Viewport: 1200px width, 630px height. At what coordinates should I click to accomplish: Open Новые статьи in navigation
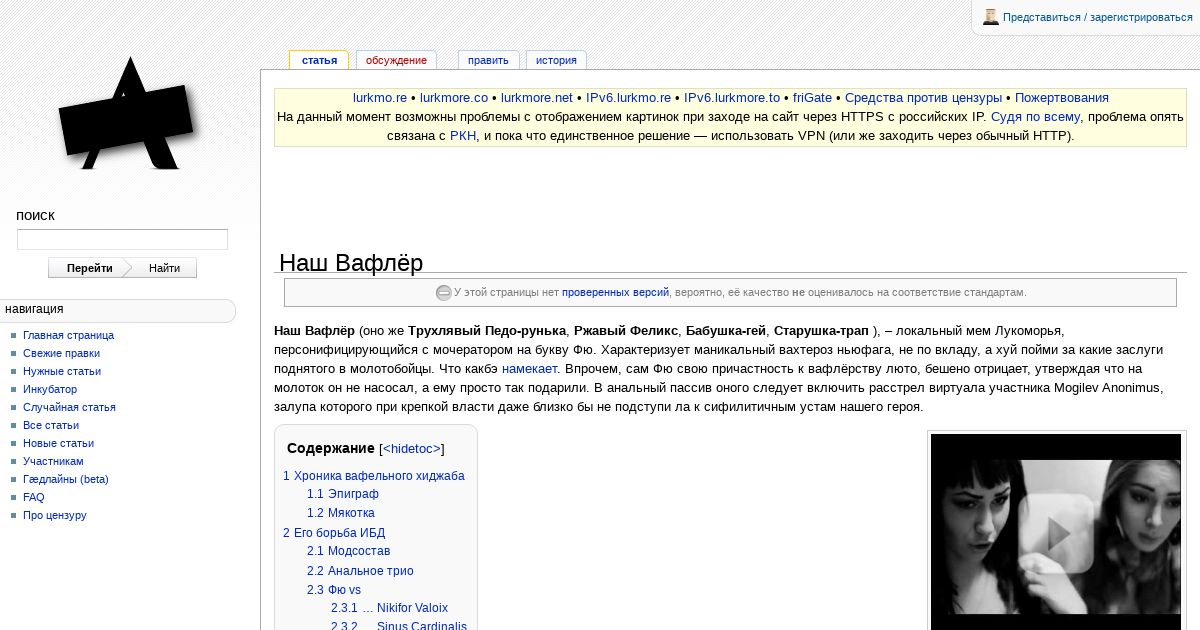[x=58, y=443]
